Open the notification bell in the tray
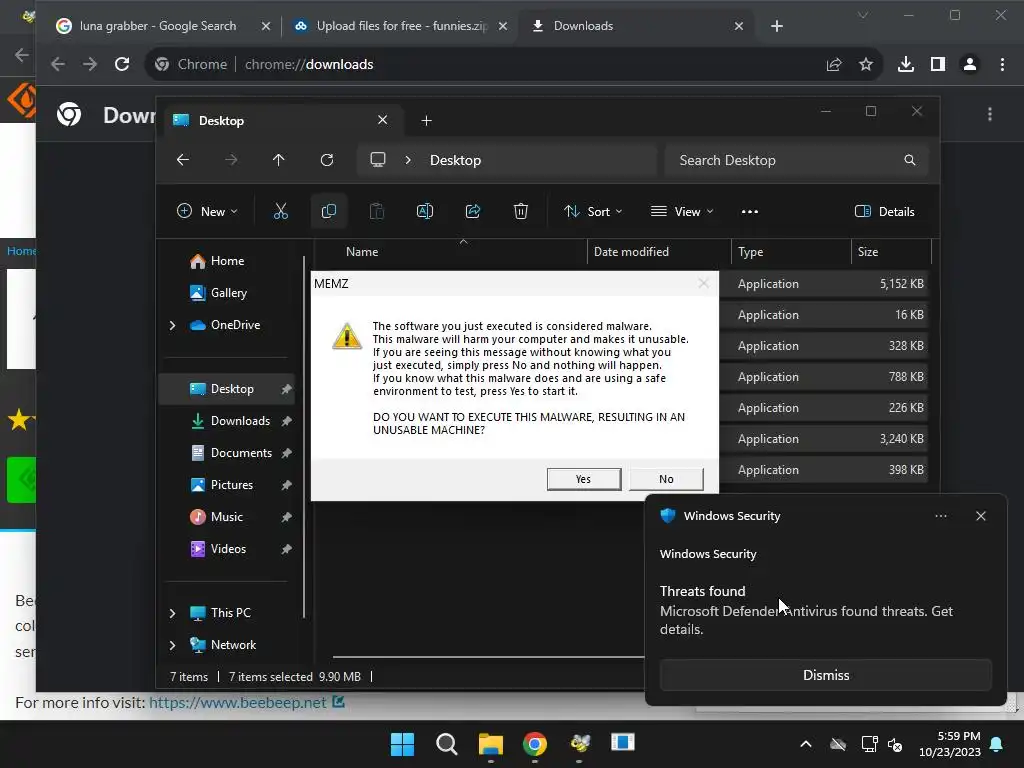This screenshot has height=768, width=1024. (997, 744)
